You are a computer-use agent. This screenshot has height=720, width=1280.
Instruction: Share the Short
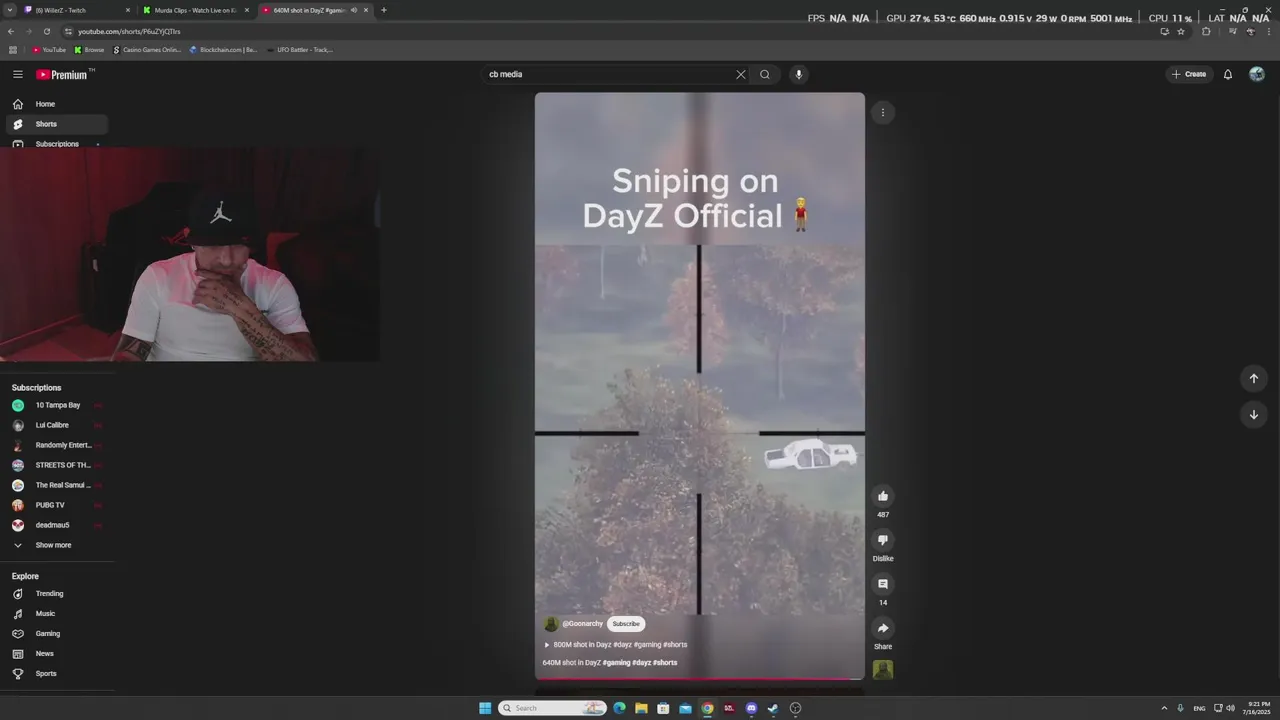883,628
